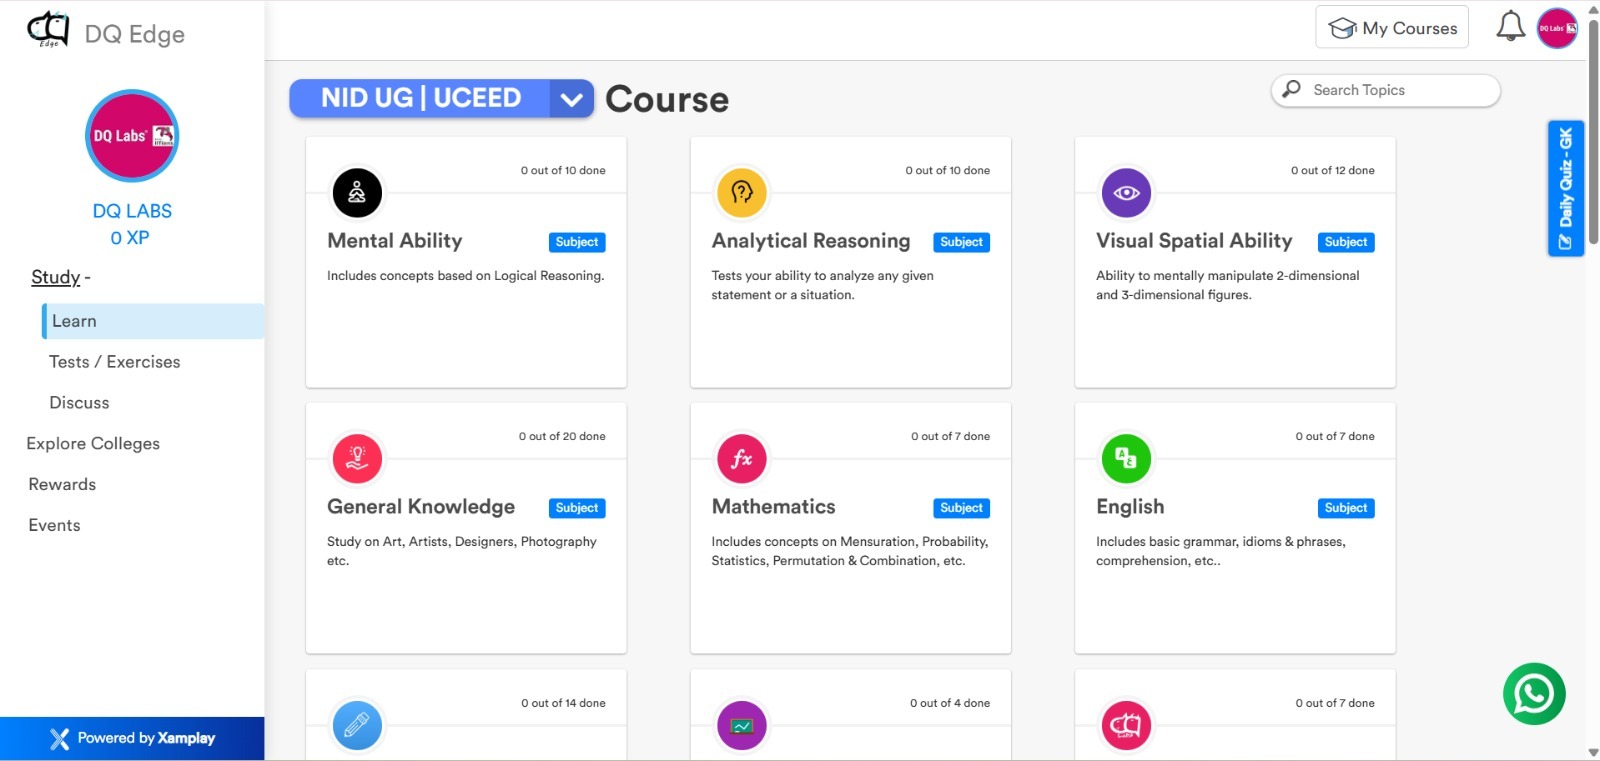This screenshot has height=761, width=1600.
Task: Open Tests / Exercises in sidebar
Action: coord(115,362)
